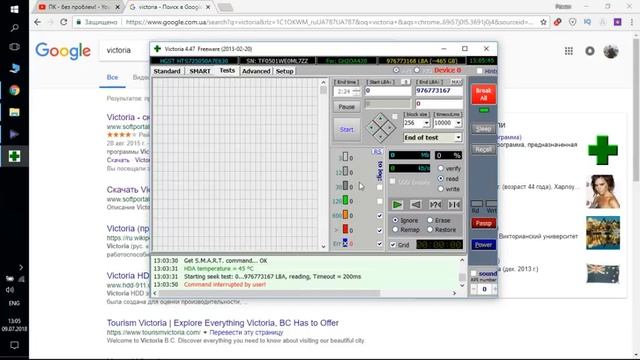Screen dimensions: 640x360
Task: Toggle log checkbox for 30 ms blocks
Action: click(380, 187)
